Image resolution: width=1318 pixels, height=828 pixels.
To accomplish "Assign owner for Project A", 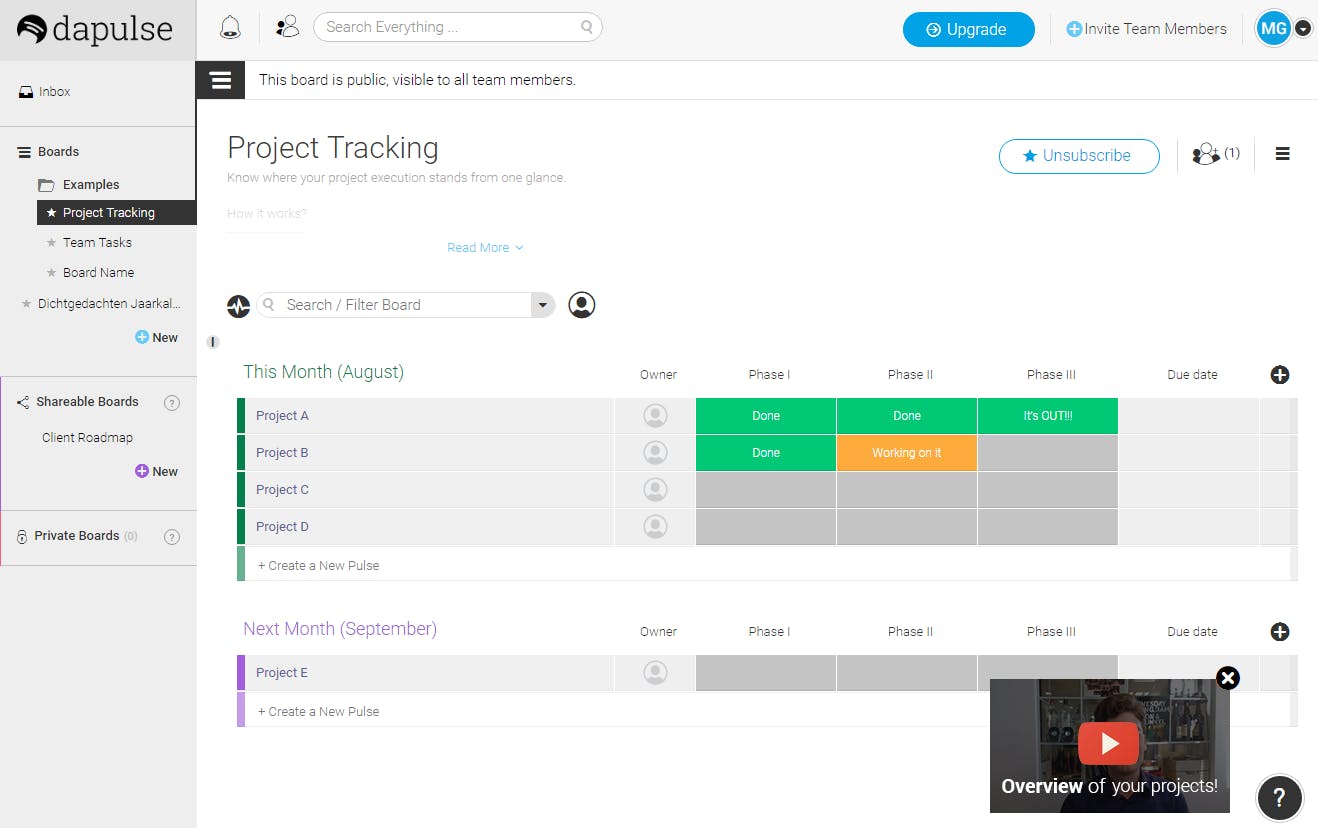I will [655, 416].
